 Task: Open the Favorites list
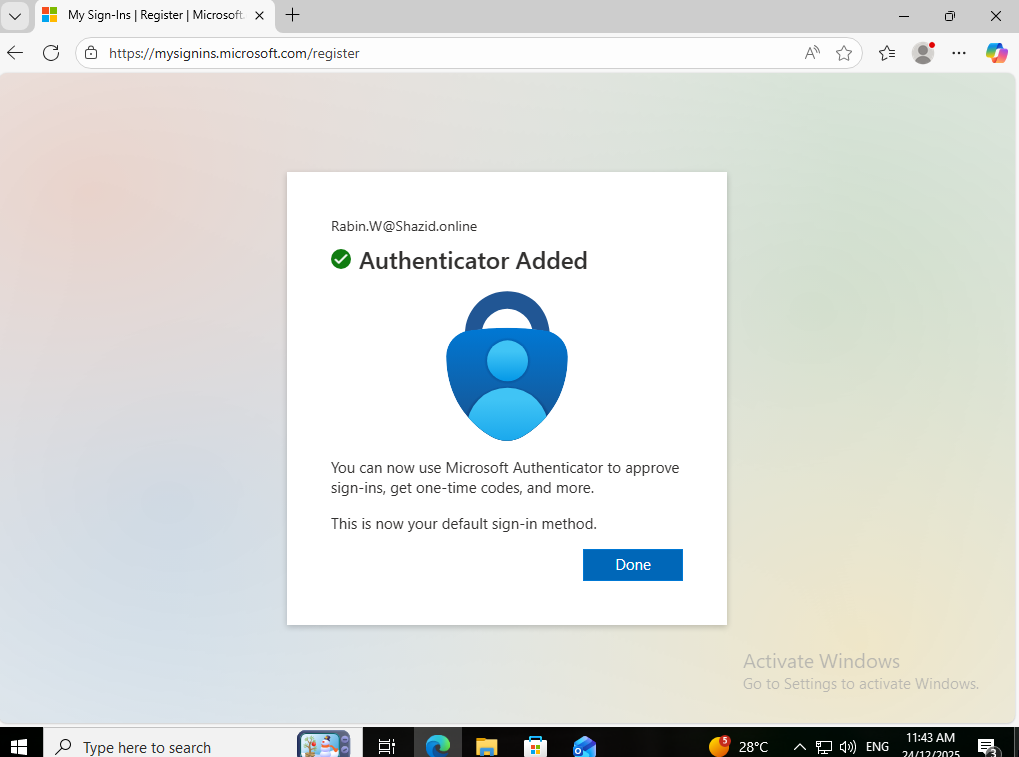click(x=886, y=53)
